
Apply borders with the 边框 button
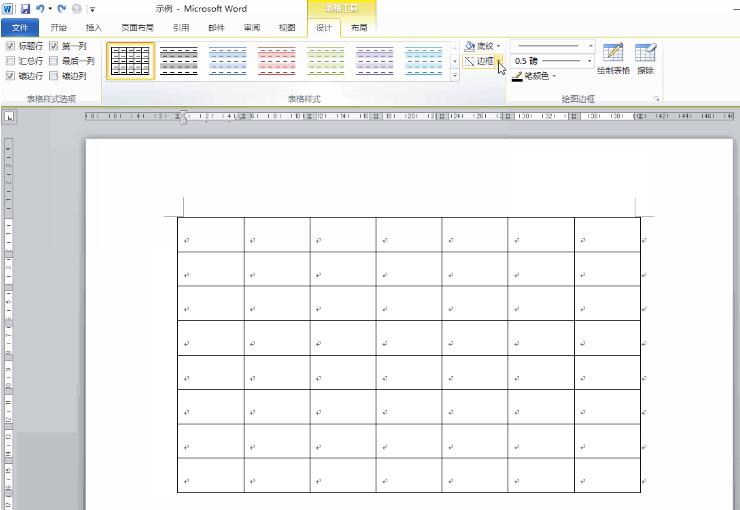pyautogui.click(x=479, y=61)
